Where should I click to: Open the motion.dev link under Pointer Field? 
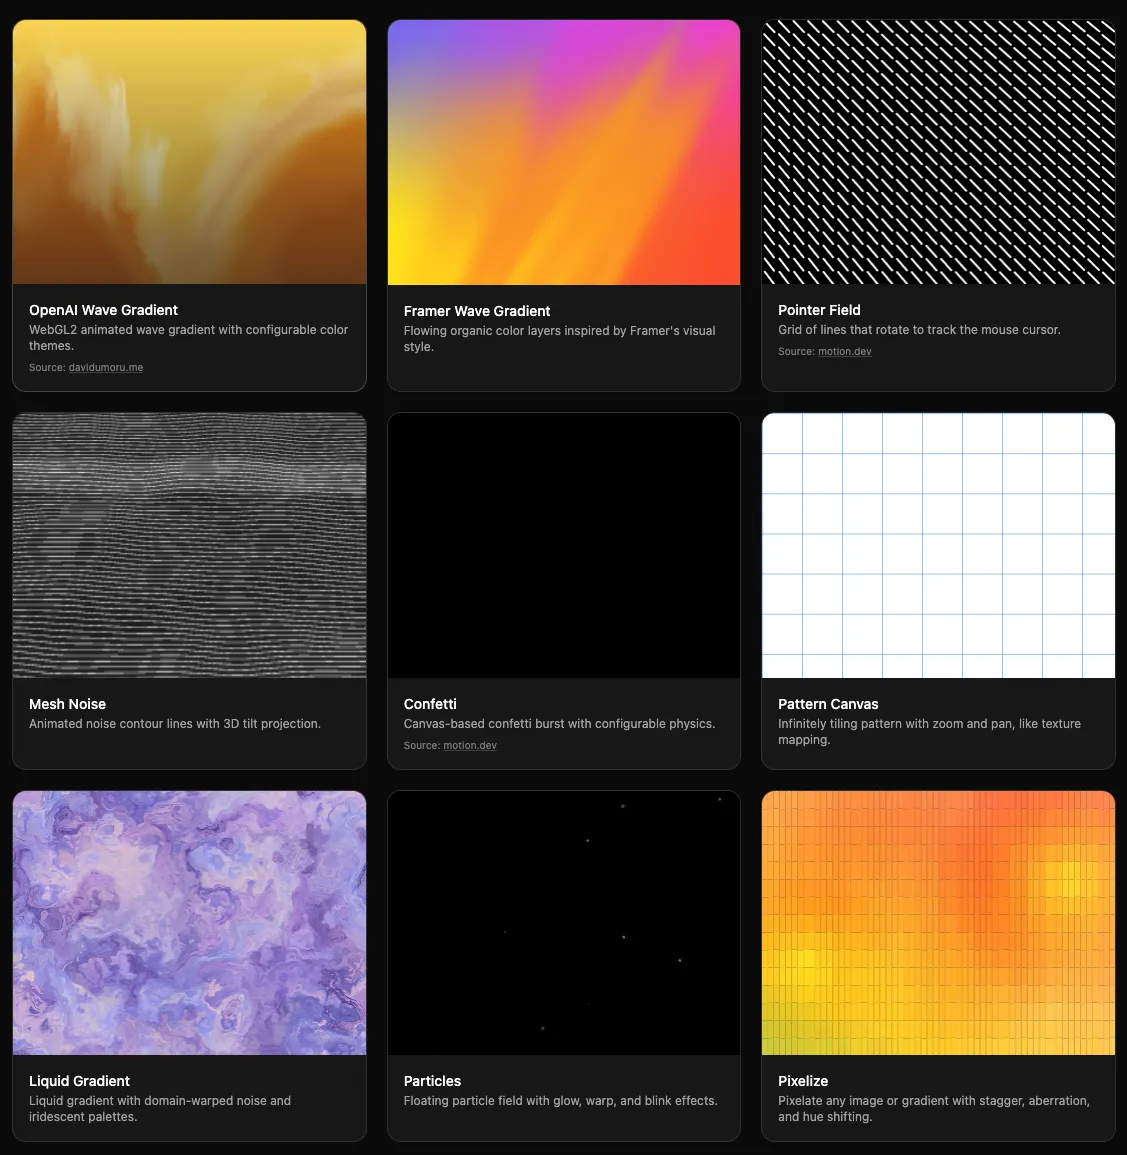[x=845, y=351]
